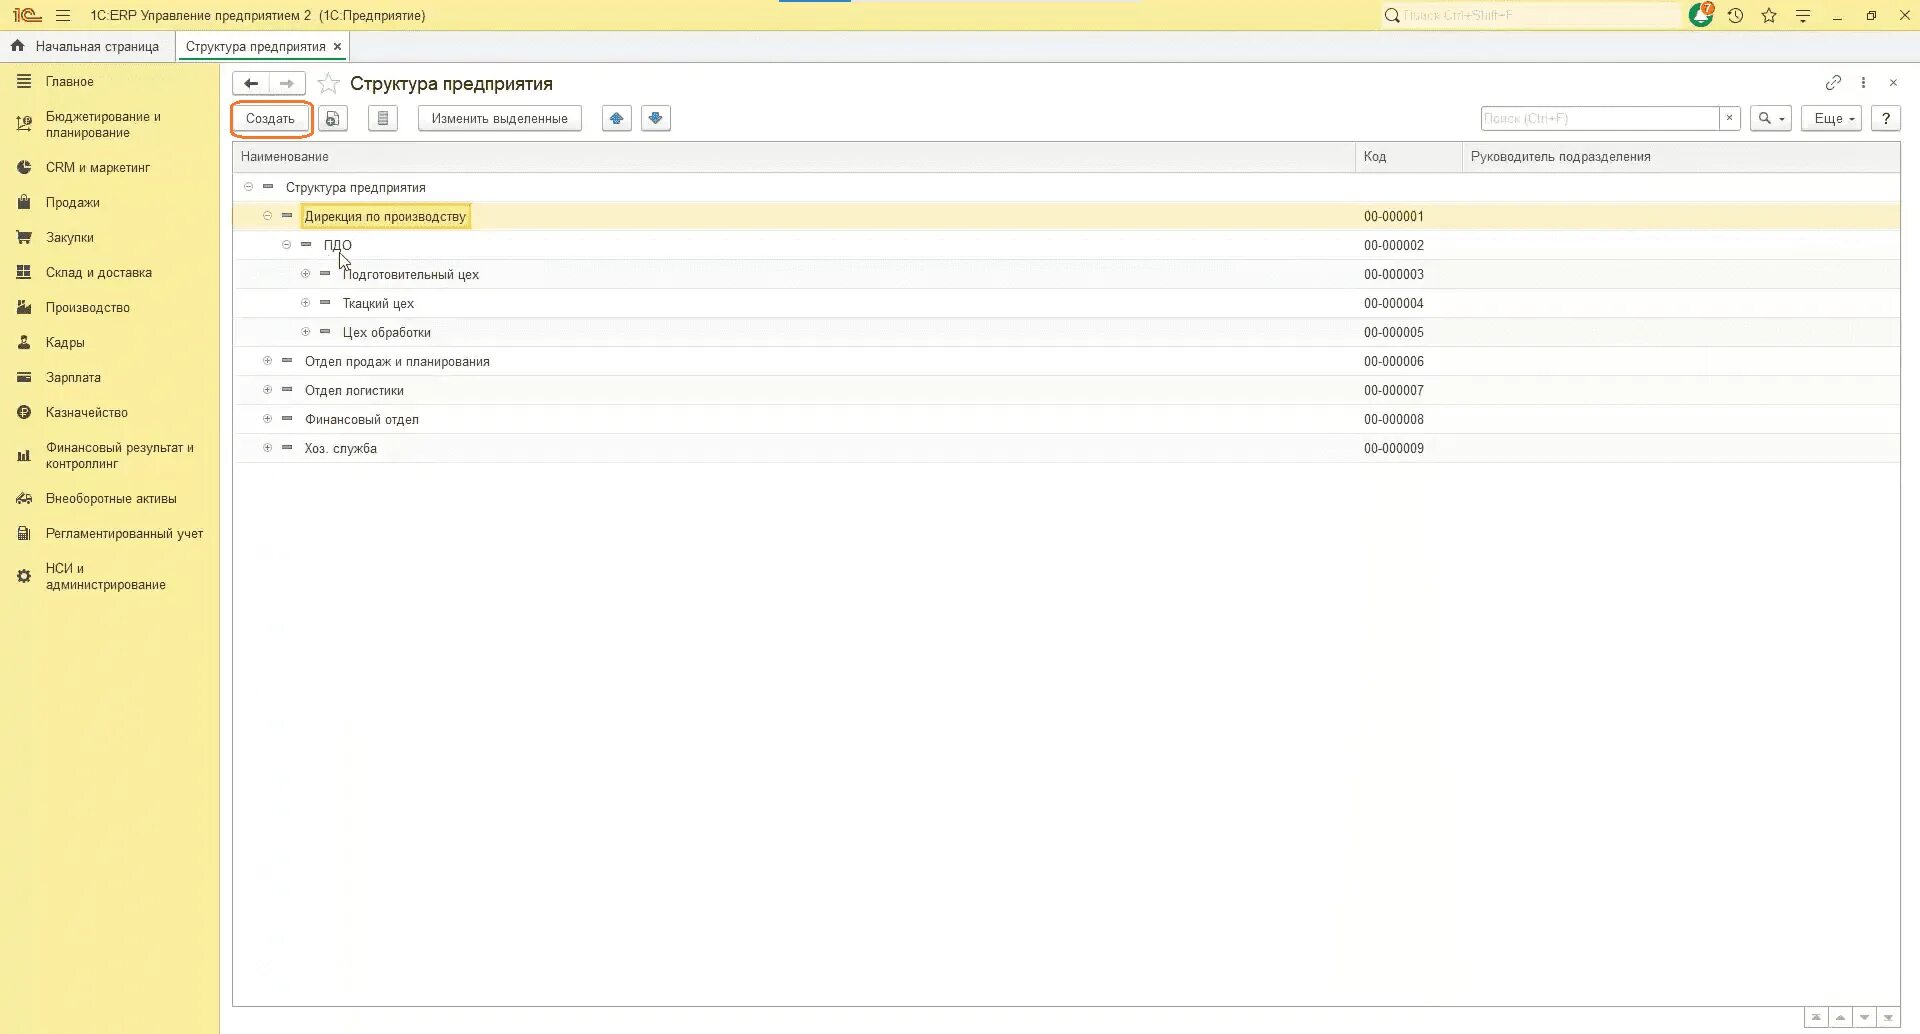Open Производство section
Image resolution: width=1920 pixels, height=1034 pixels.
(x=87, y=307)
